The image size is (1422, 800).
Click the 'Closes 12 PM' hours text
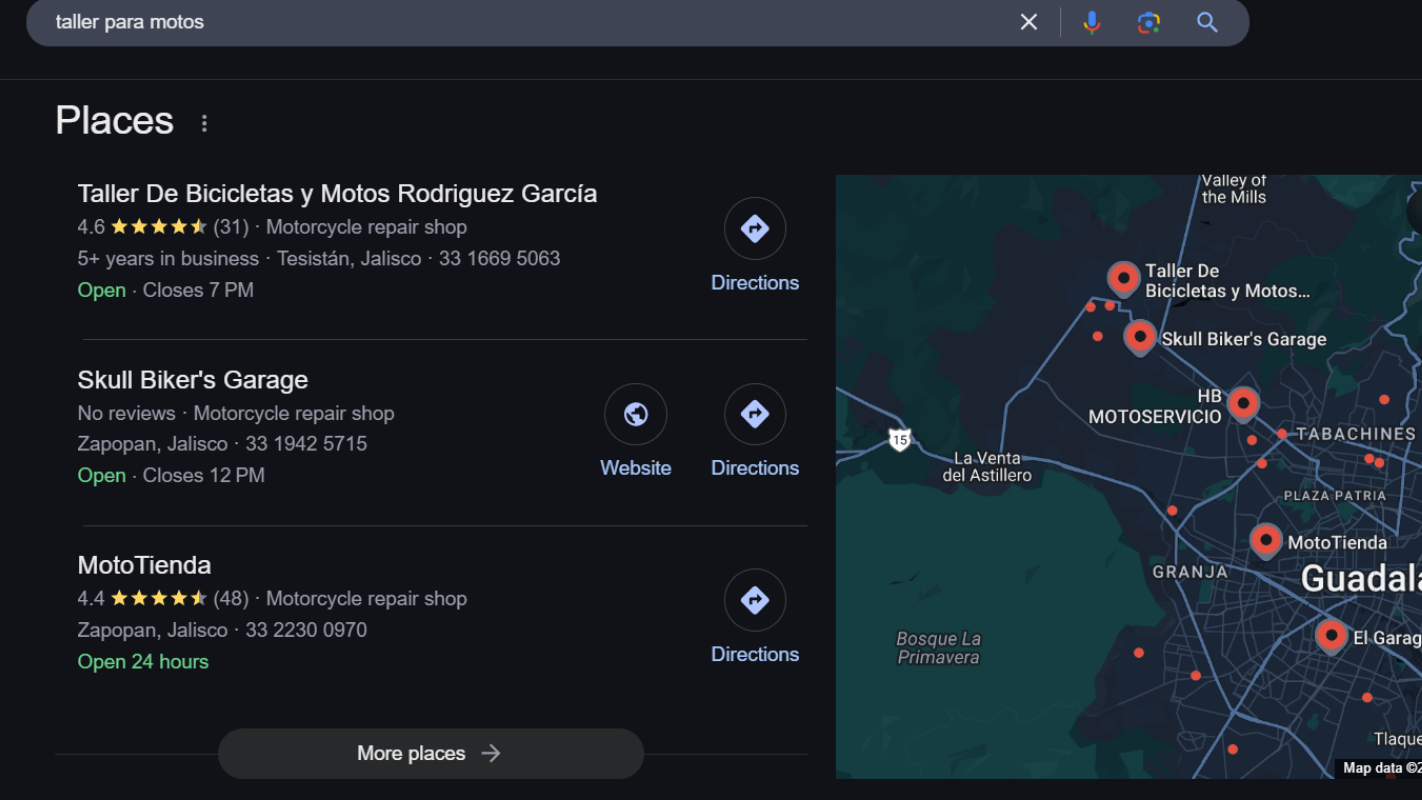[x=204, y=476]
